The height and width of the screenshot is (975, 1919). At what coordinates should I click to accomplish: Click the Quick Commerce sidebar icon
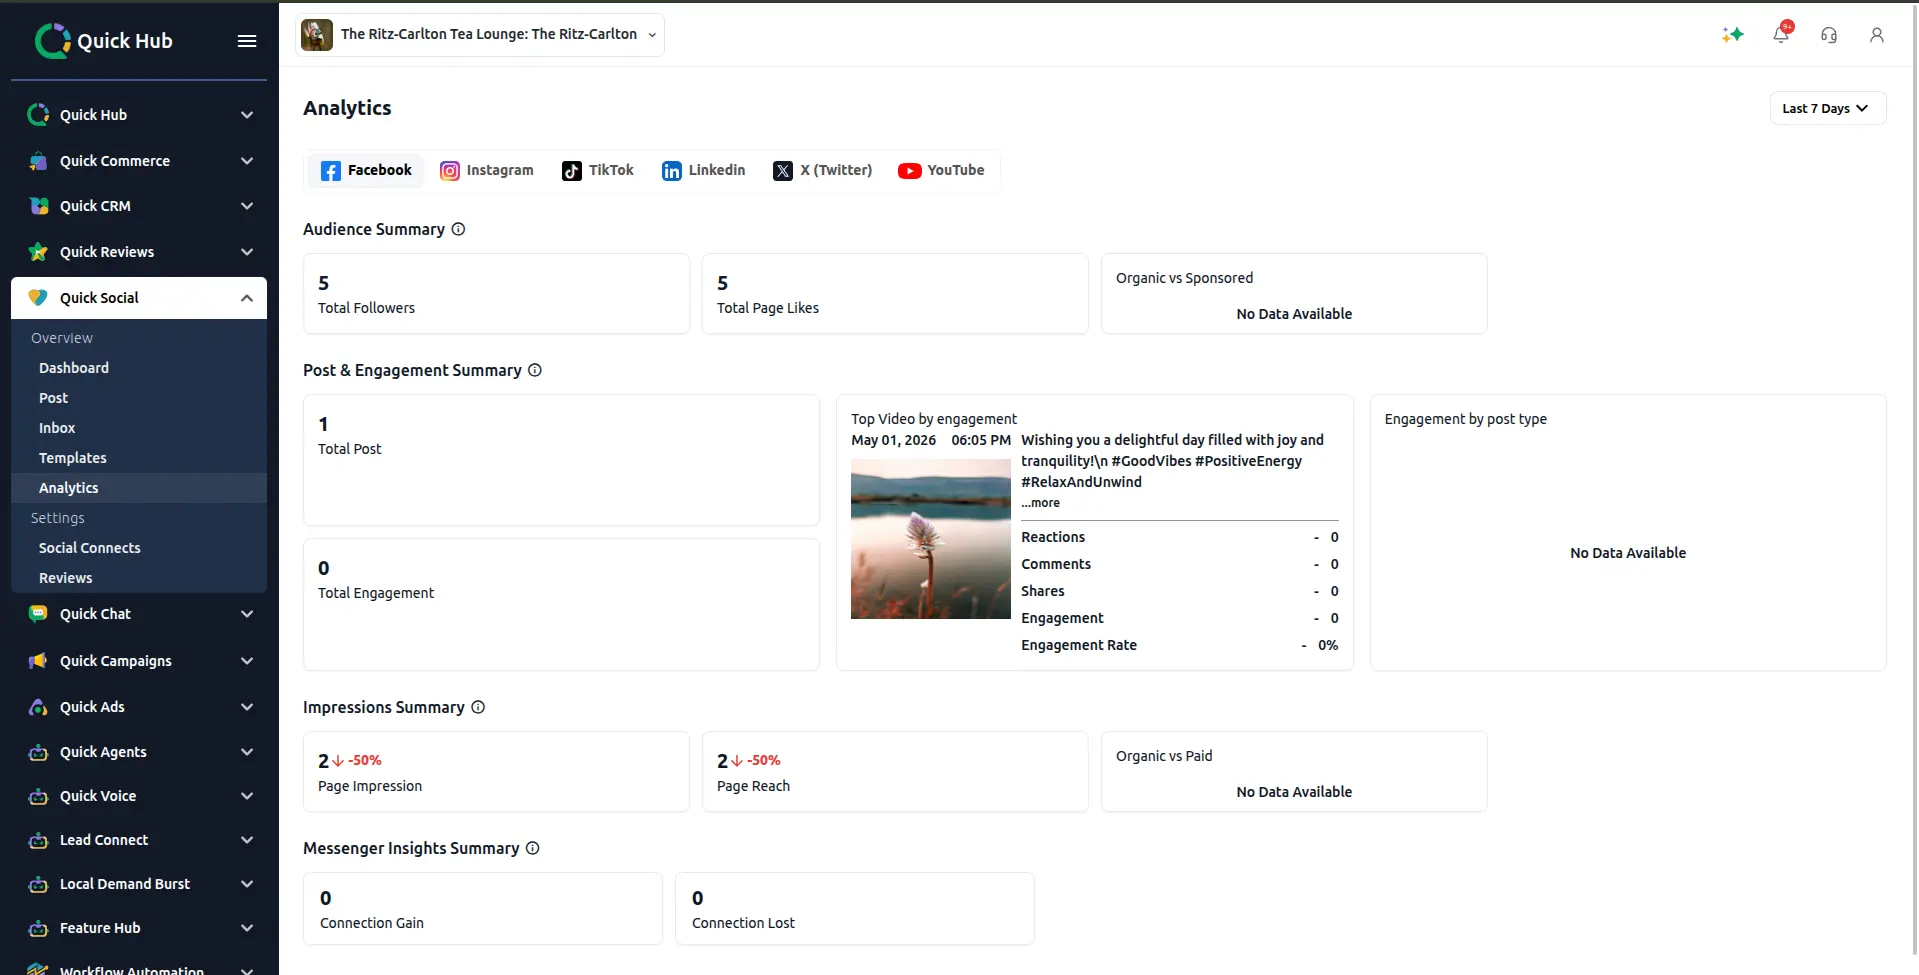[38, 161]
